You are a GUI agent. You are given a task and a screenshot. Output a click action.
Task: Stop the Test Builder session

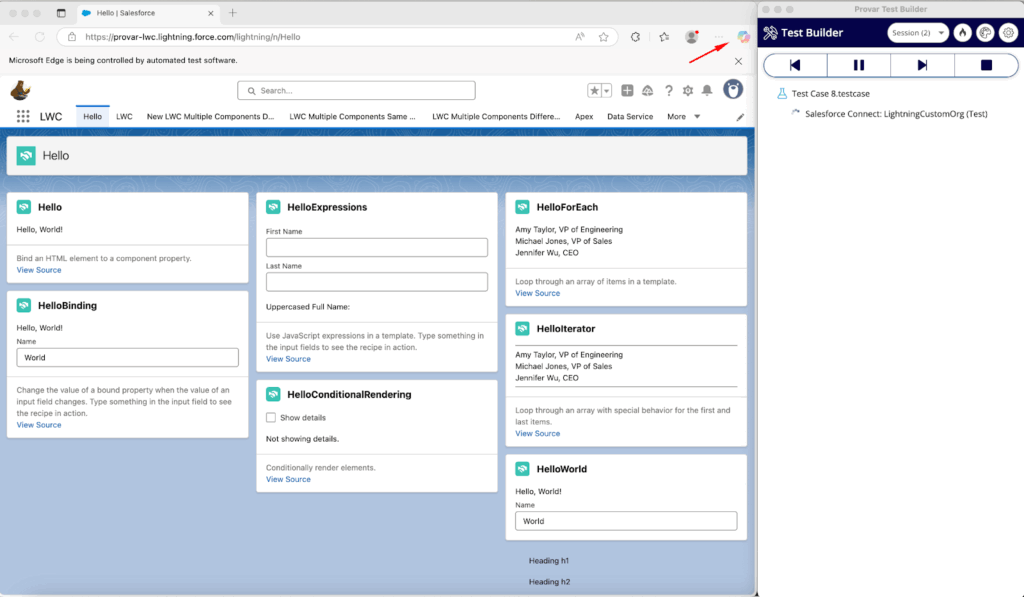click(986, 65)
